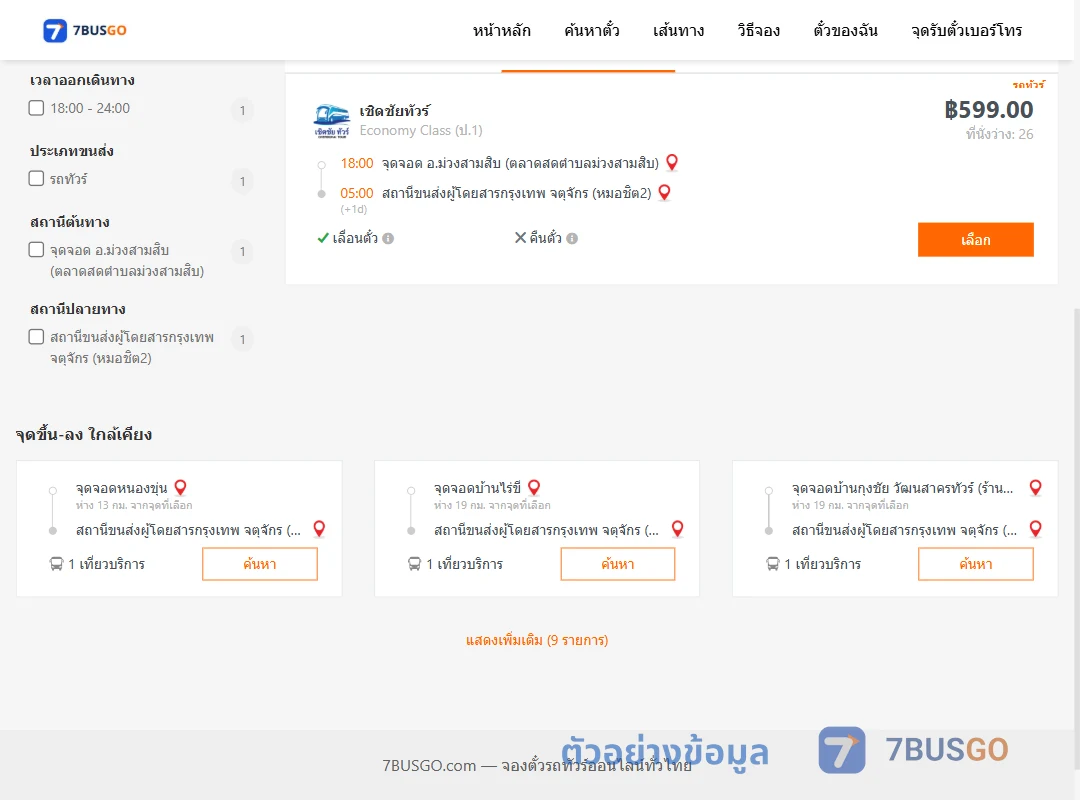Click จุดจอดหนองขุ่น stop name
Image resolution: width=1080 pixels, height=800 pixels.
click(x=121, y=489)
